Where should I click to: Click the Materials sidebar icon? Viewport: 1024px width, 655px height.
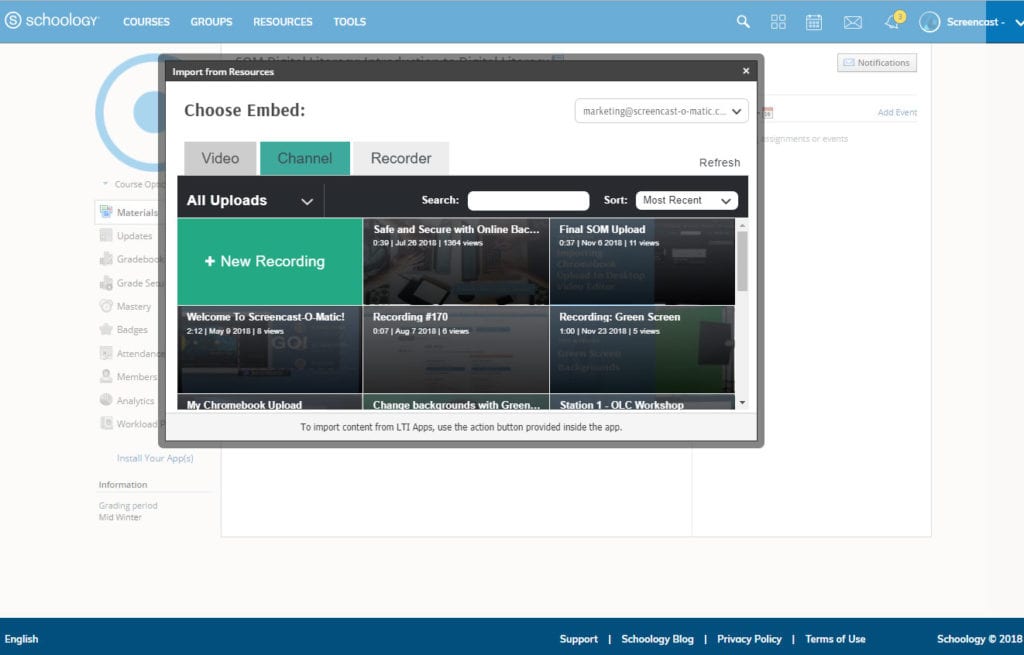[106, 212]
